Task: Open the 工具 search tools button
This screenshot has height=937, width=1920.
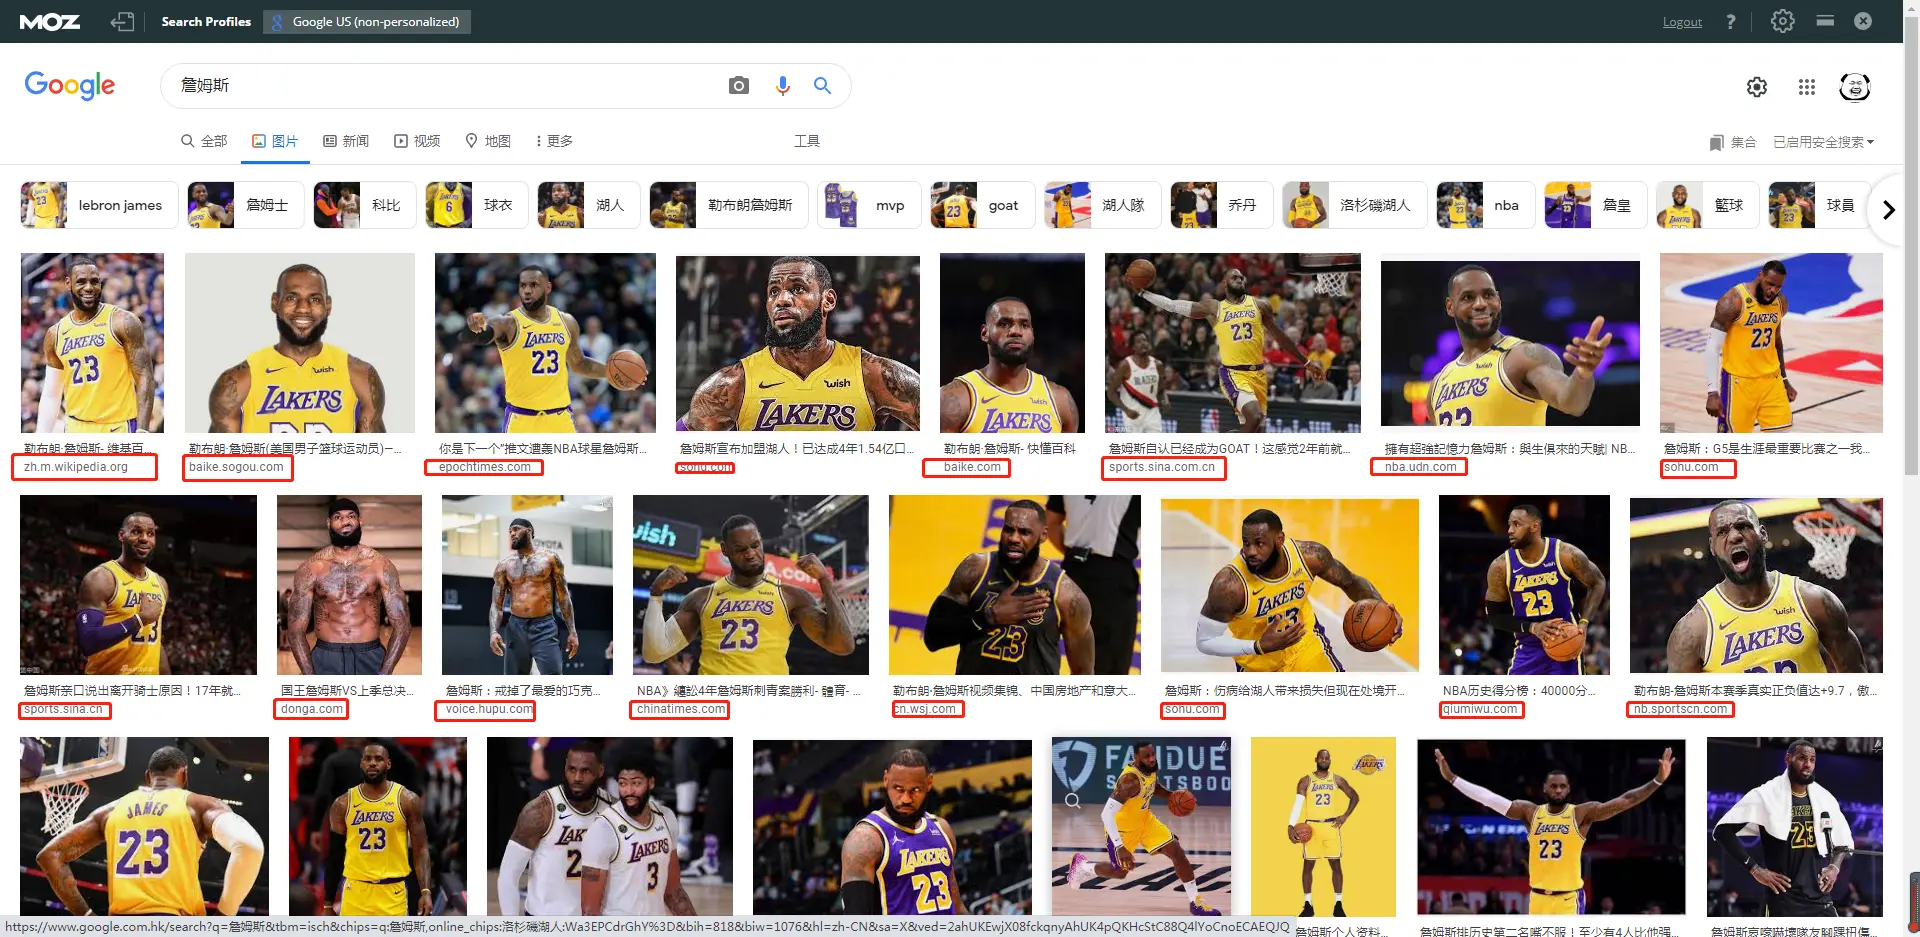Action: (x=806, y=141)
